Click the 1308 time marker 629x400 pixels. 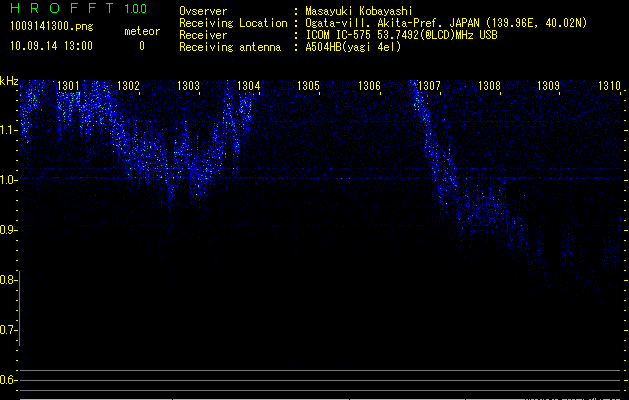click(x=489, y=86)
